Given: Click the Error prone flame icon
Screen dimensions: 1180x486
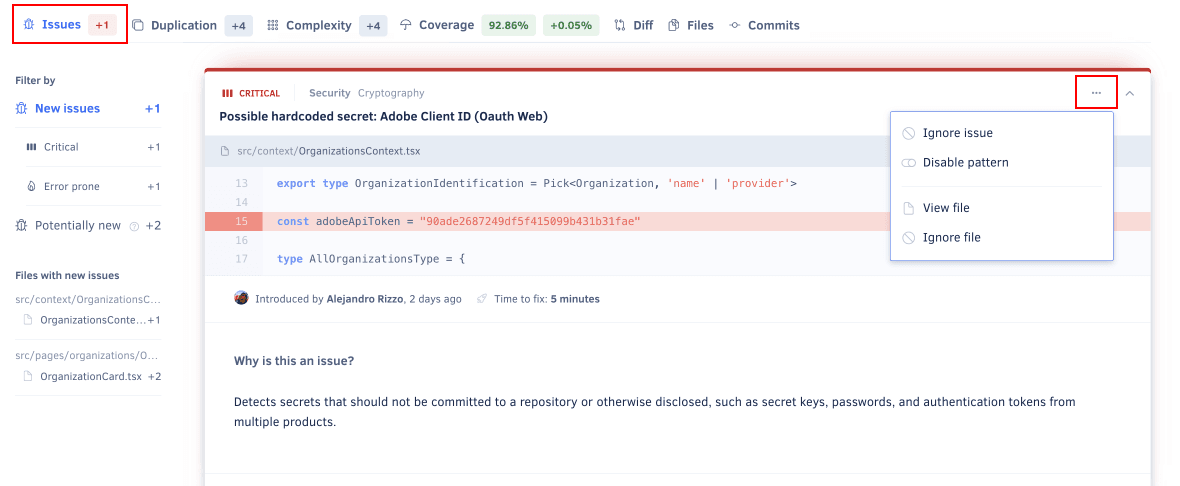Looking at the screenshot, I should [x=31, y=186].
